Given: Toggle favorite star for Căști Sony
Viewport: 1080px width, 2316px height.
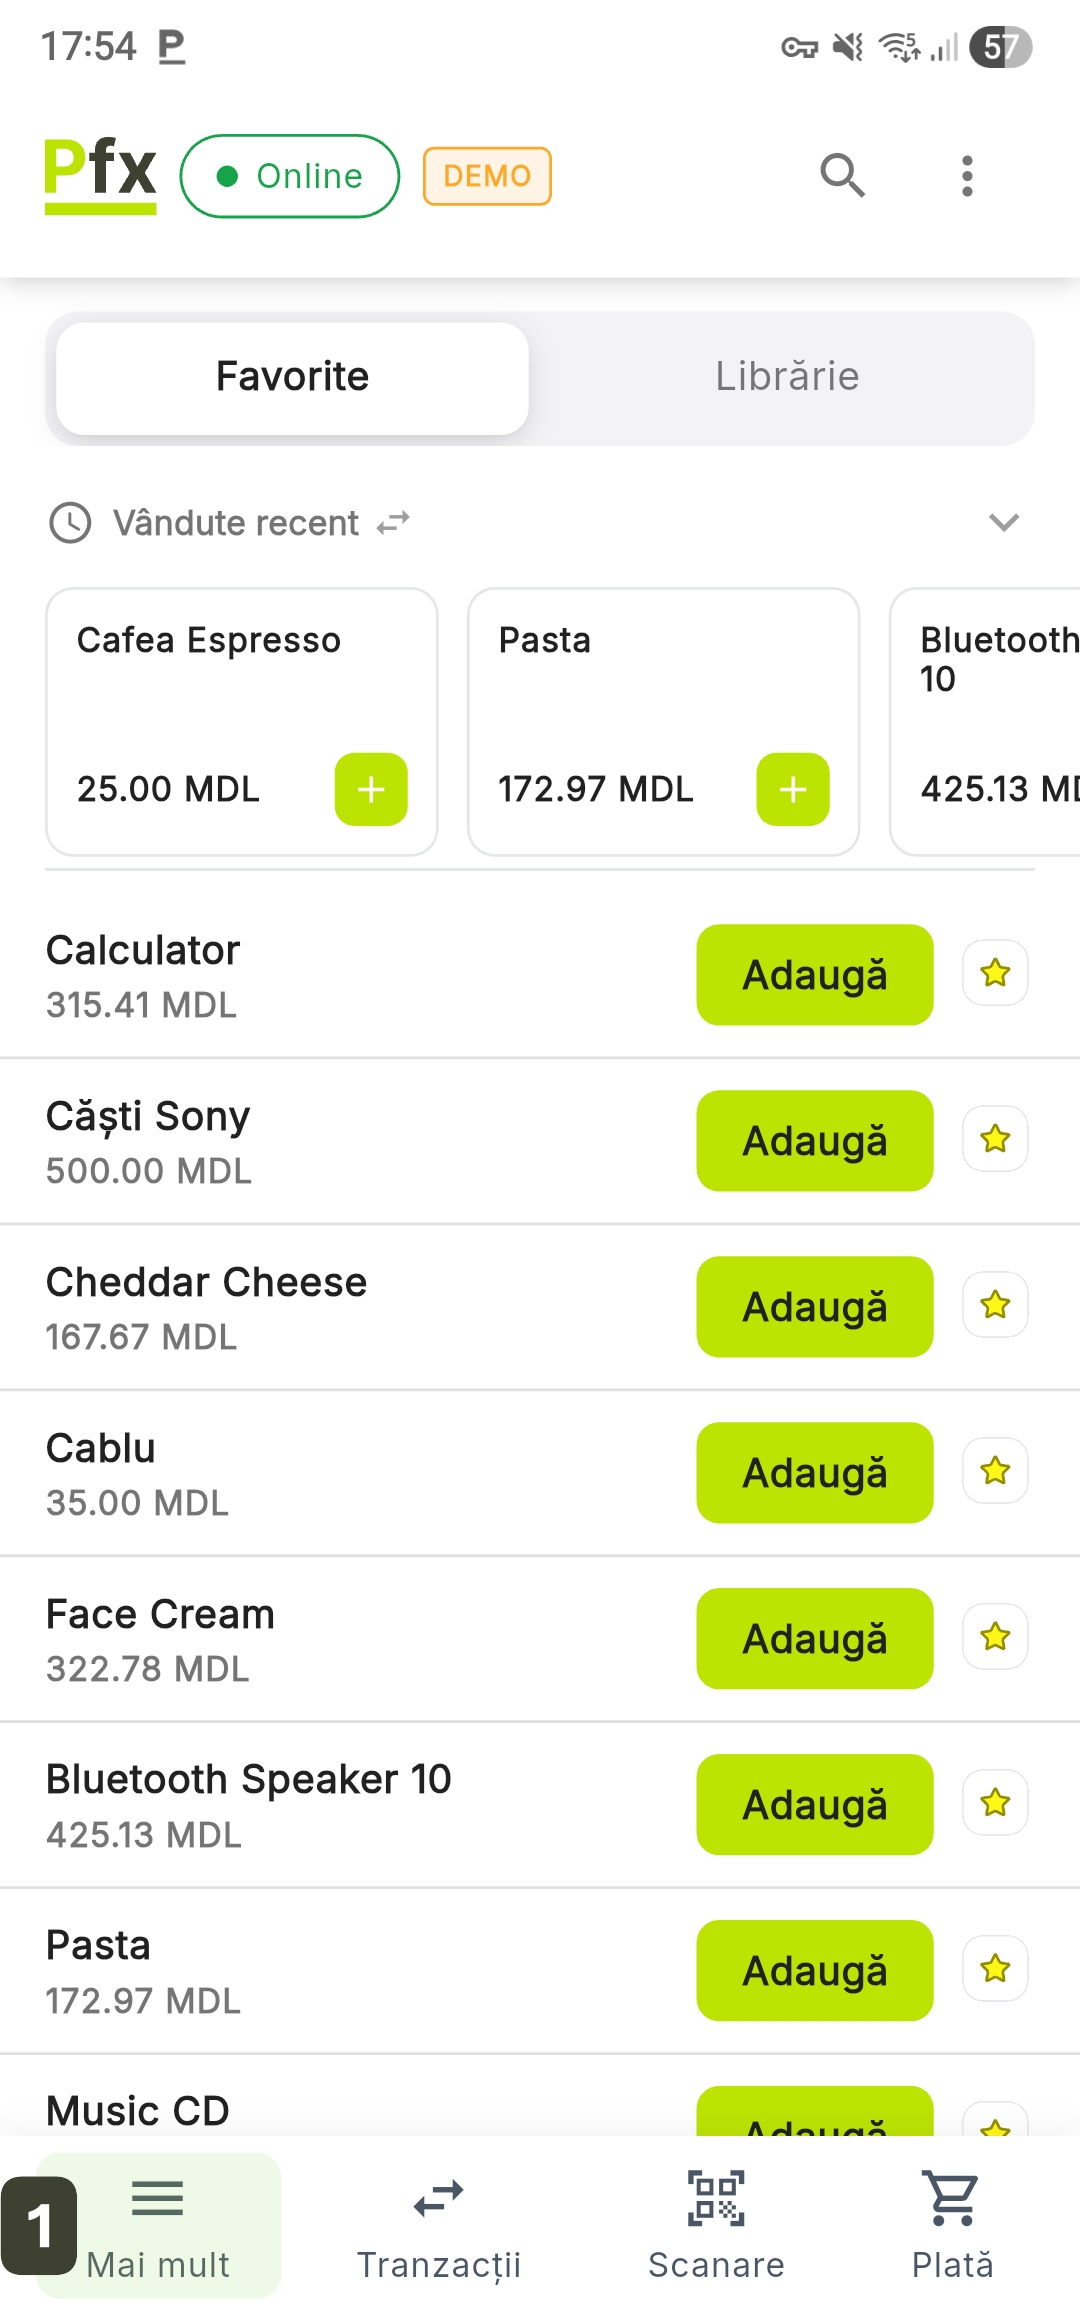Looking at the screenshot, I should click(x=995, y=1139).
